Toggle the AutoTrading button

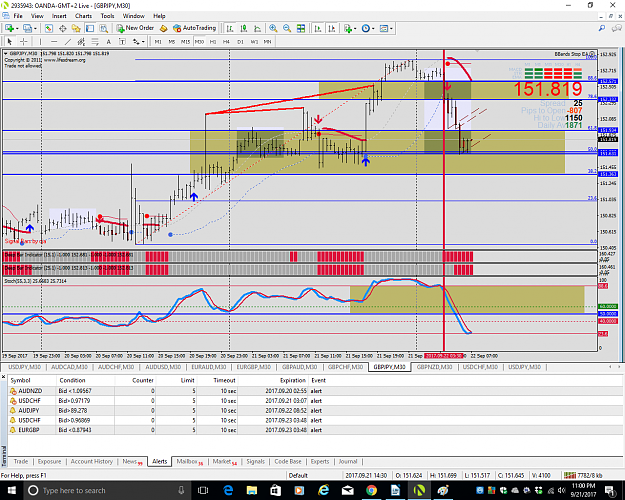click(195, 28)
